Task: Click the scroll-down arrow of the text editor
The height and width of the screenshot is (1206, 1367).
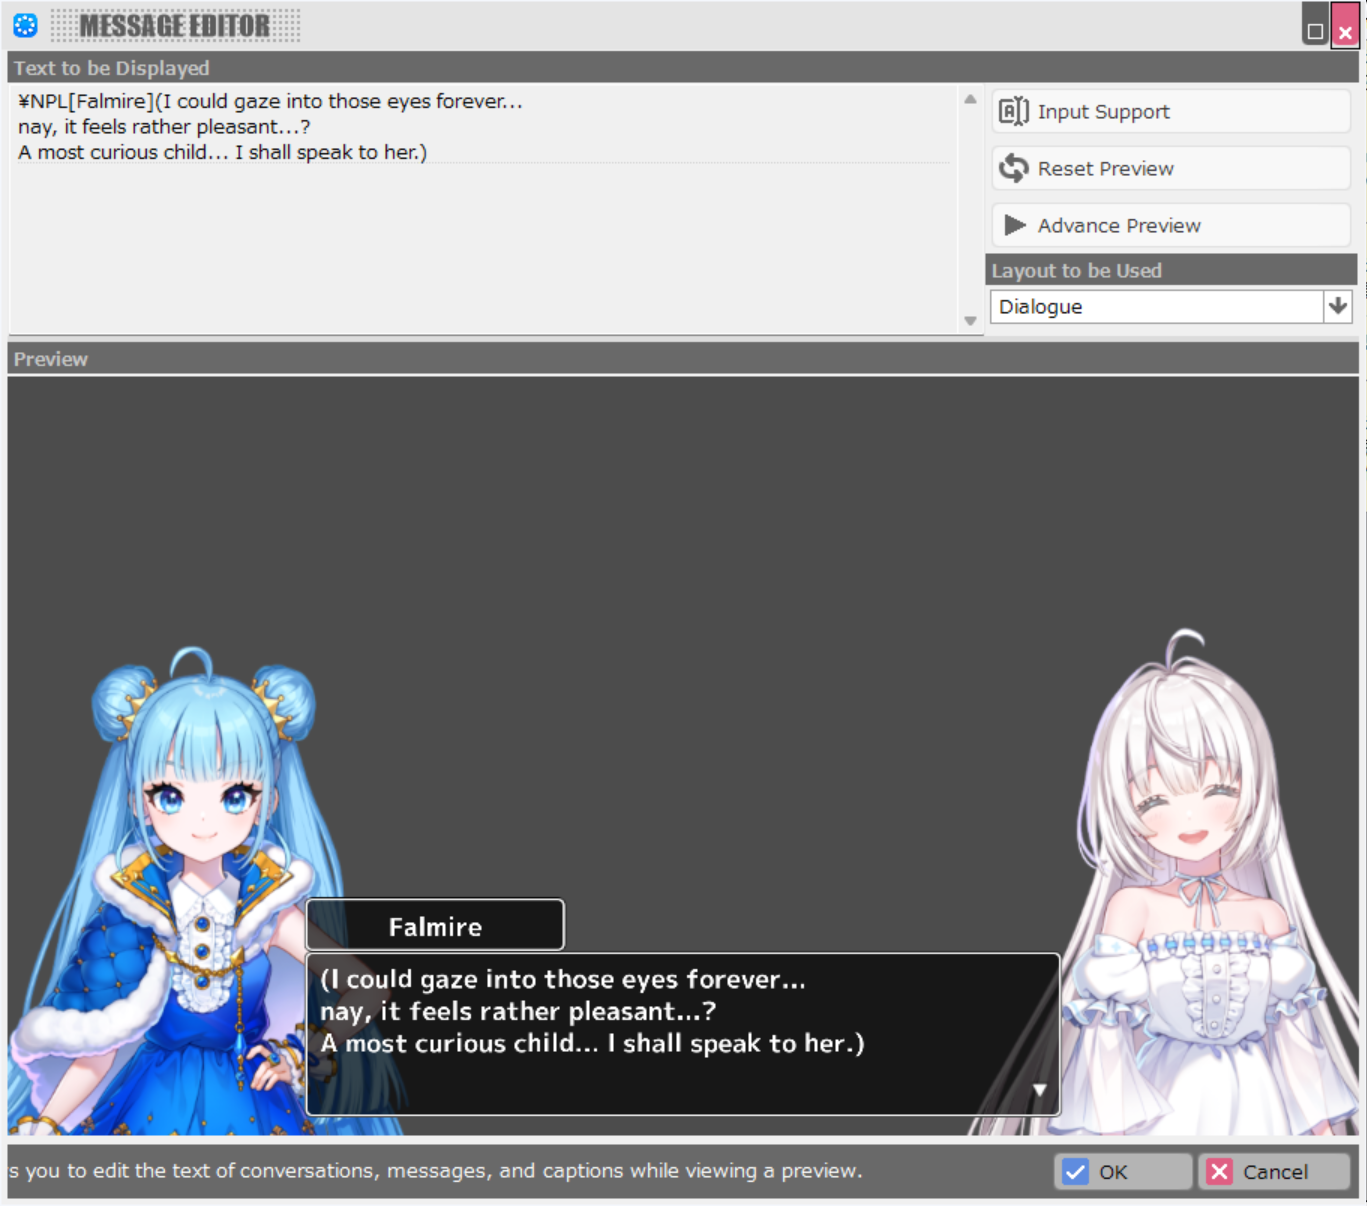Action: tap(970, 320)
